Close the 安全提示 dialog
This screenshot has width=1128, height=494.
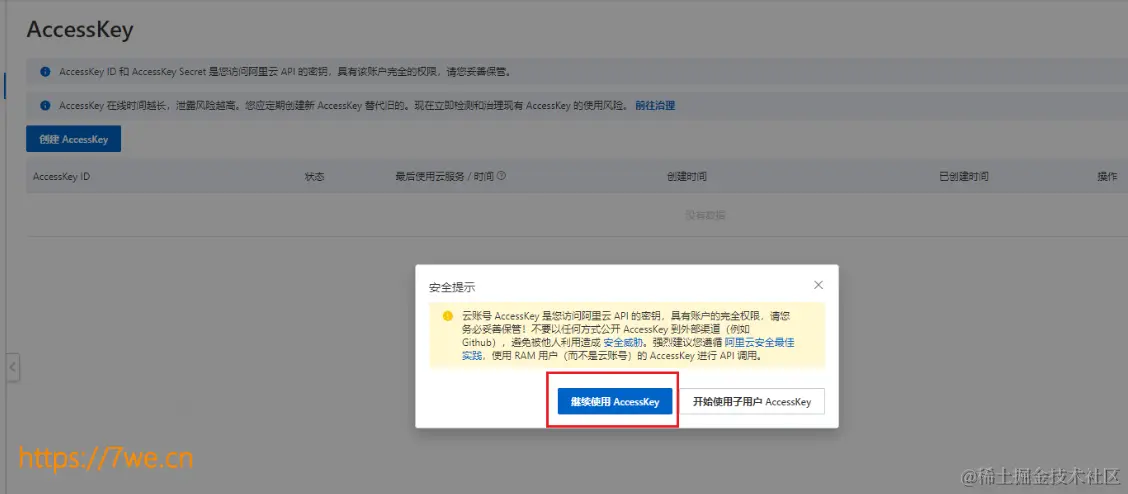818,285
